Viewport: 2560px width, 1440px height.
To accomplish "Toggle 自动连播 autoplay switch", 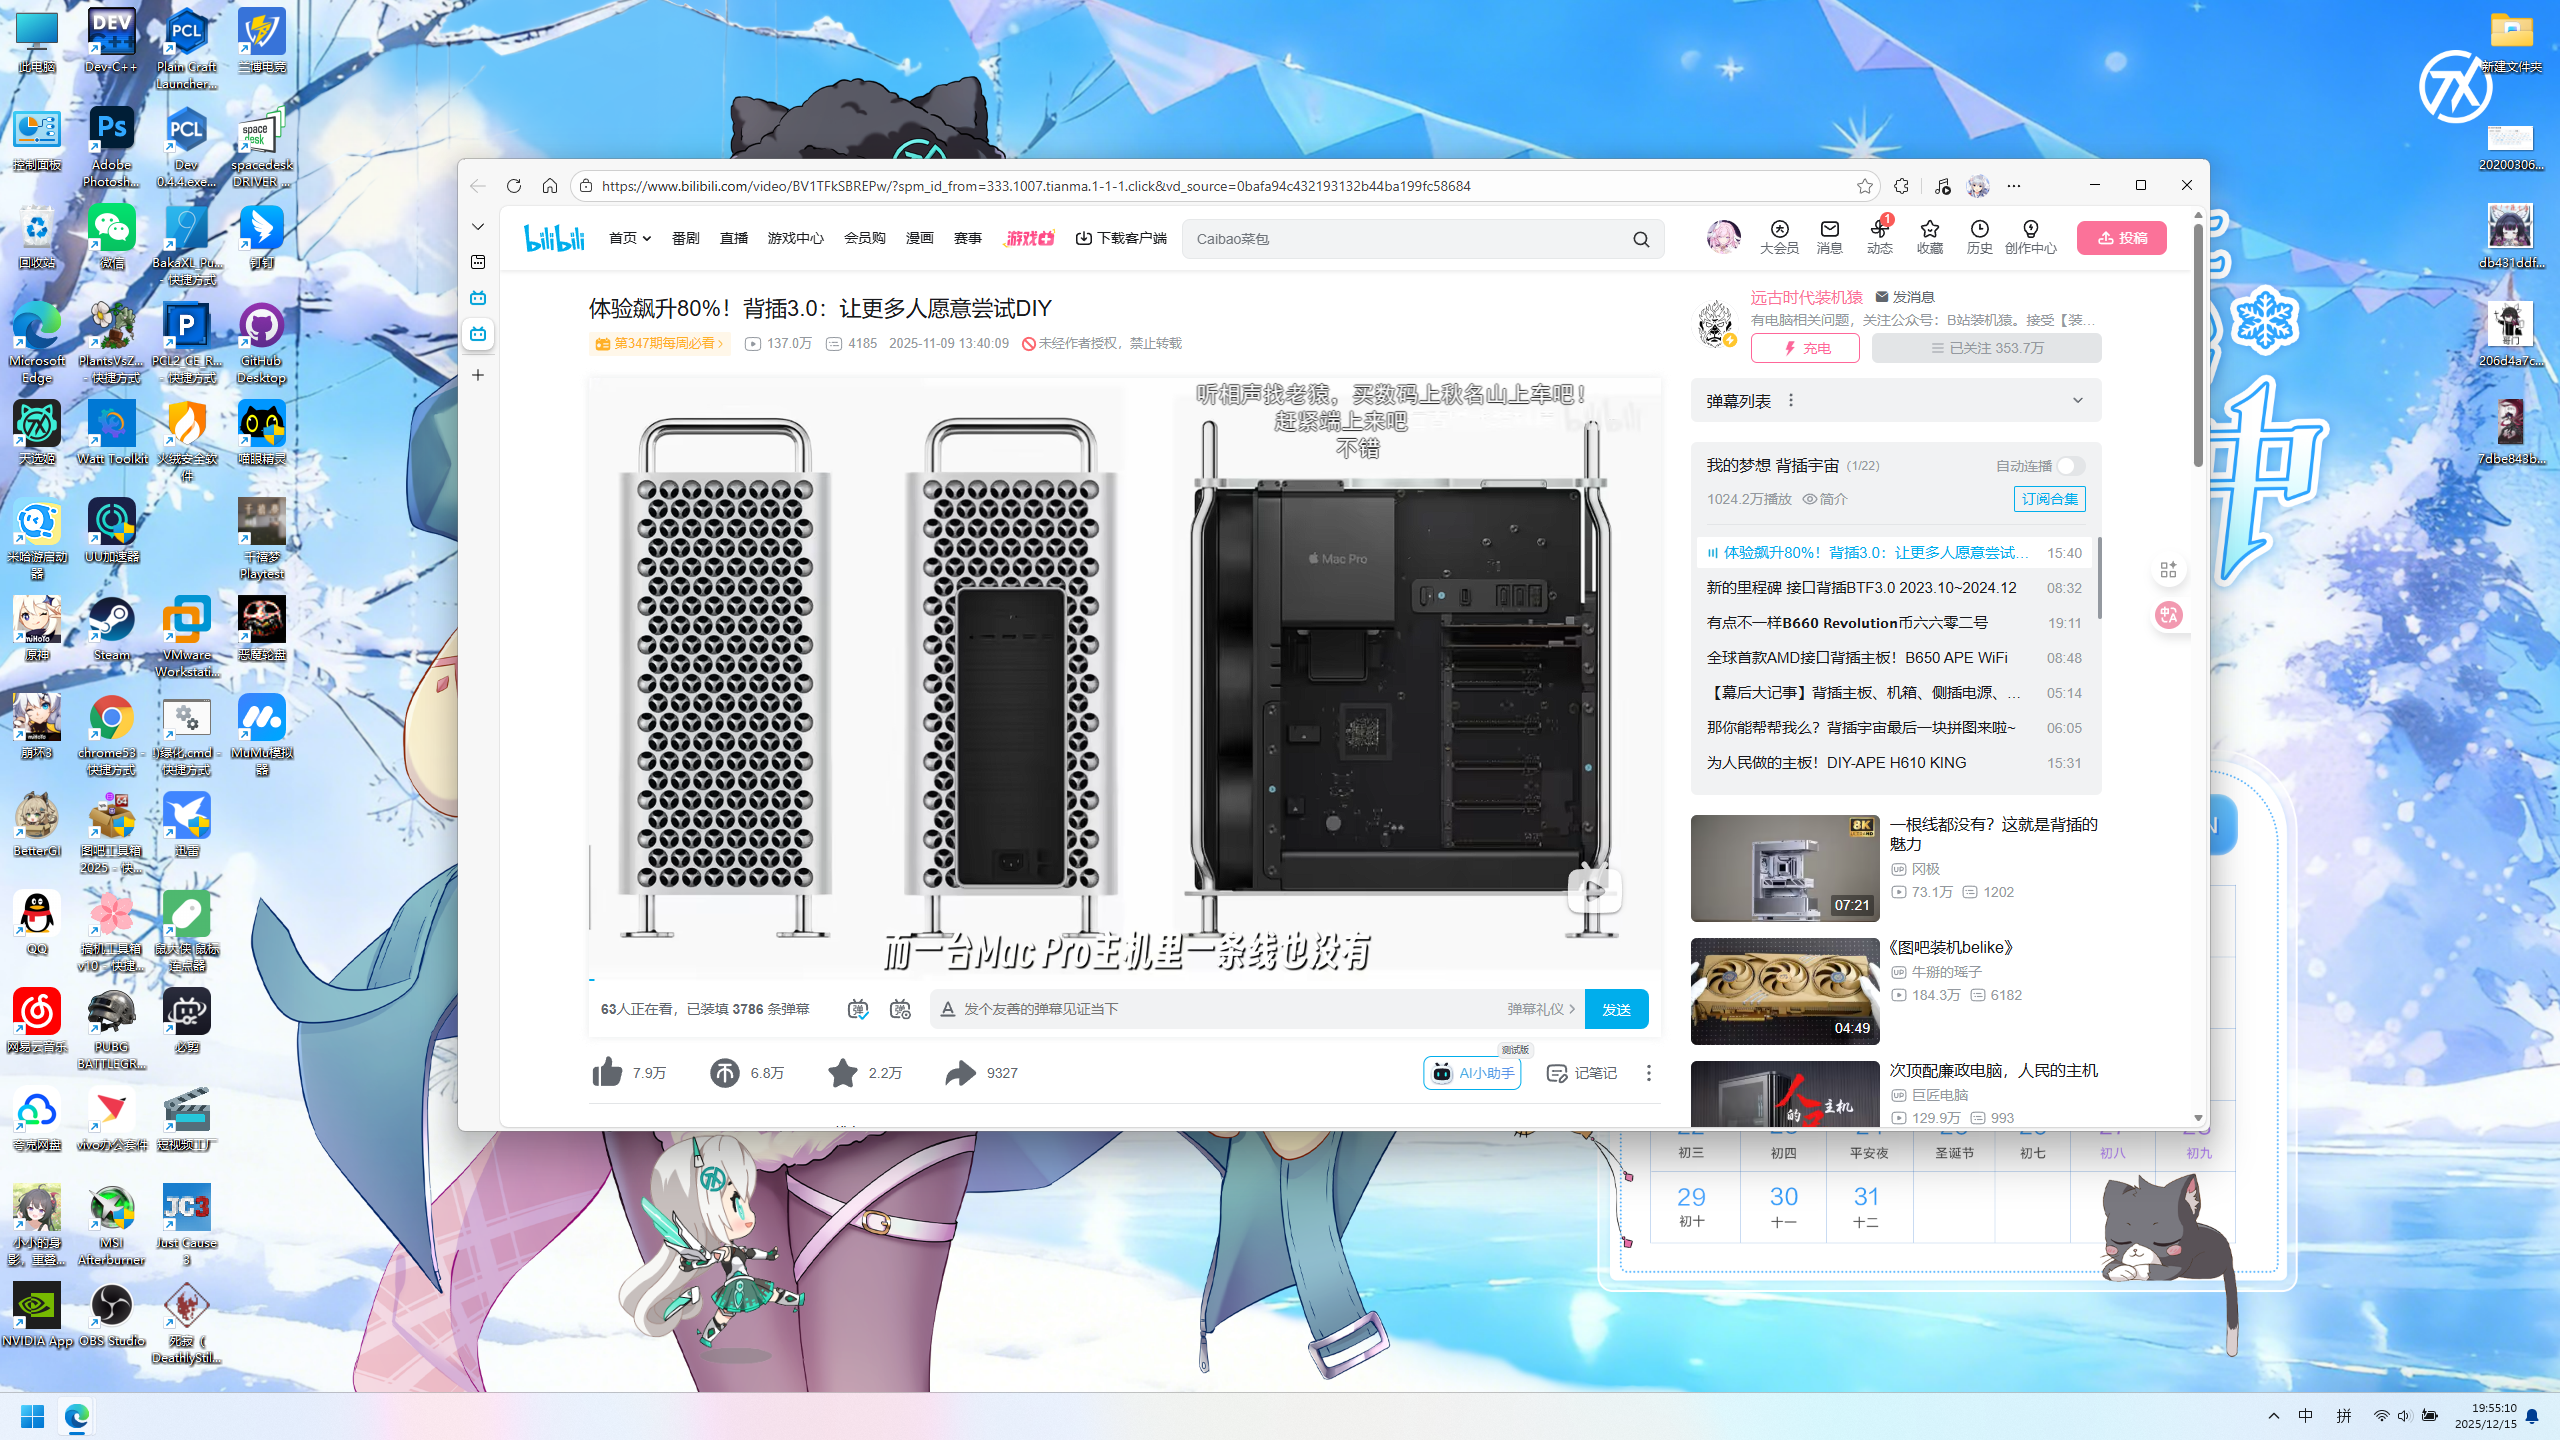I will 2070,466.
